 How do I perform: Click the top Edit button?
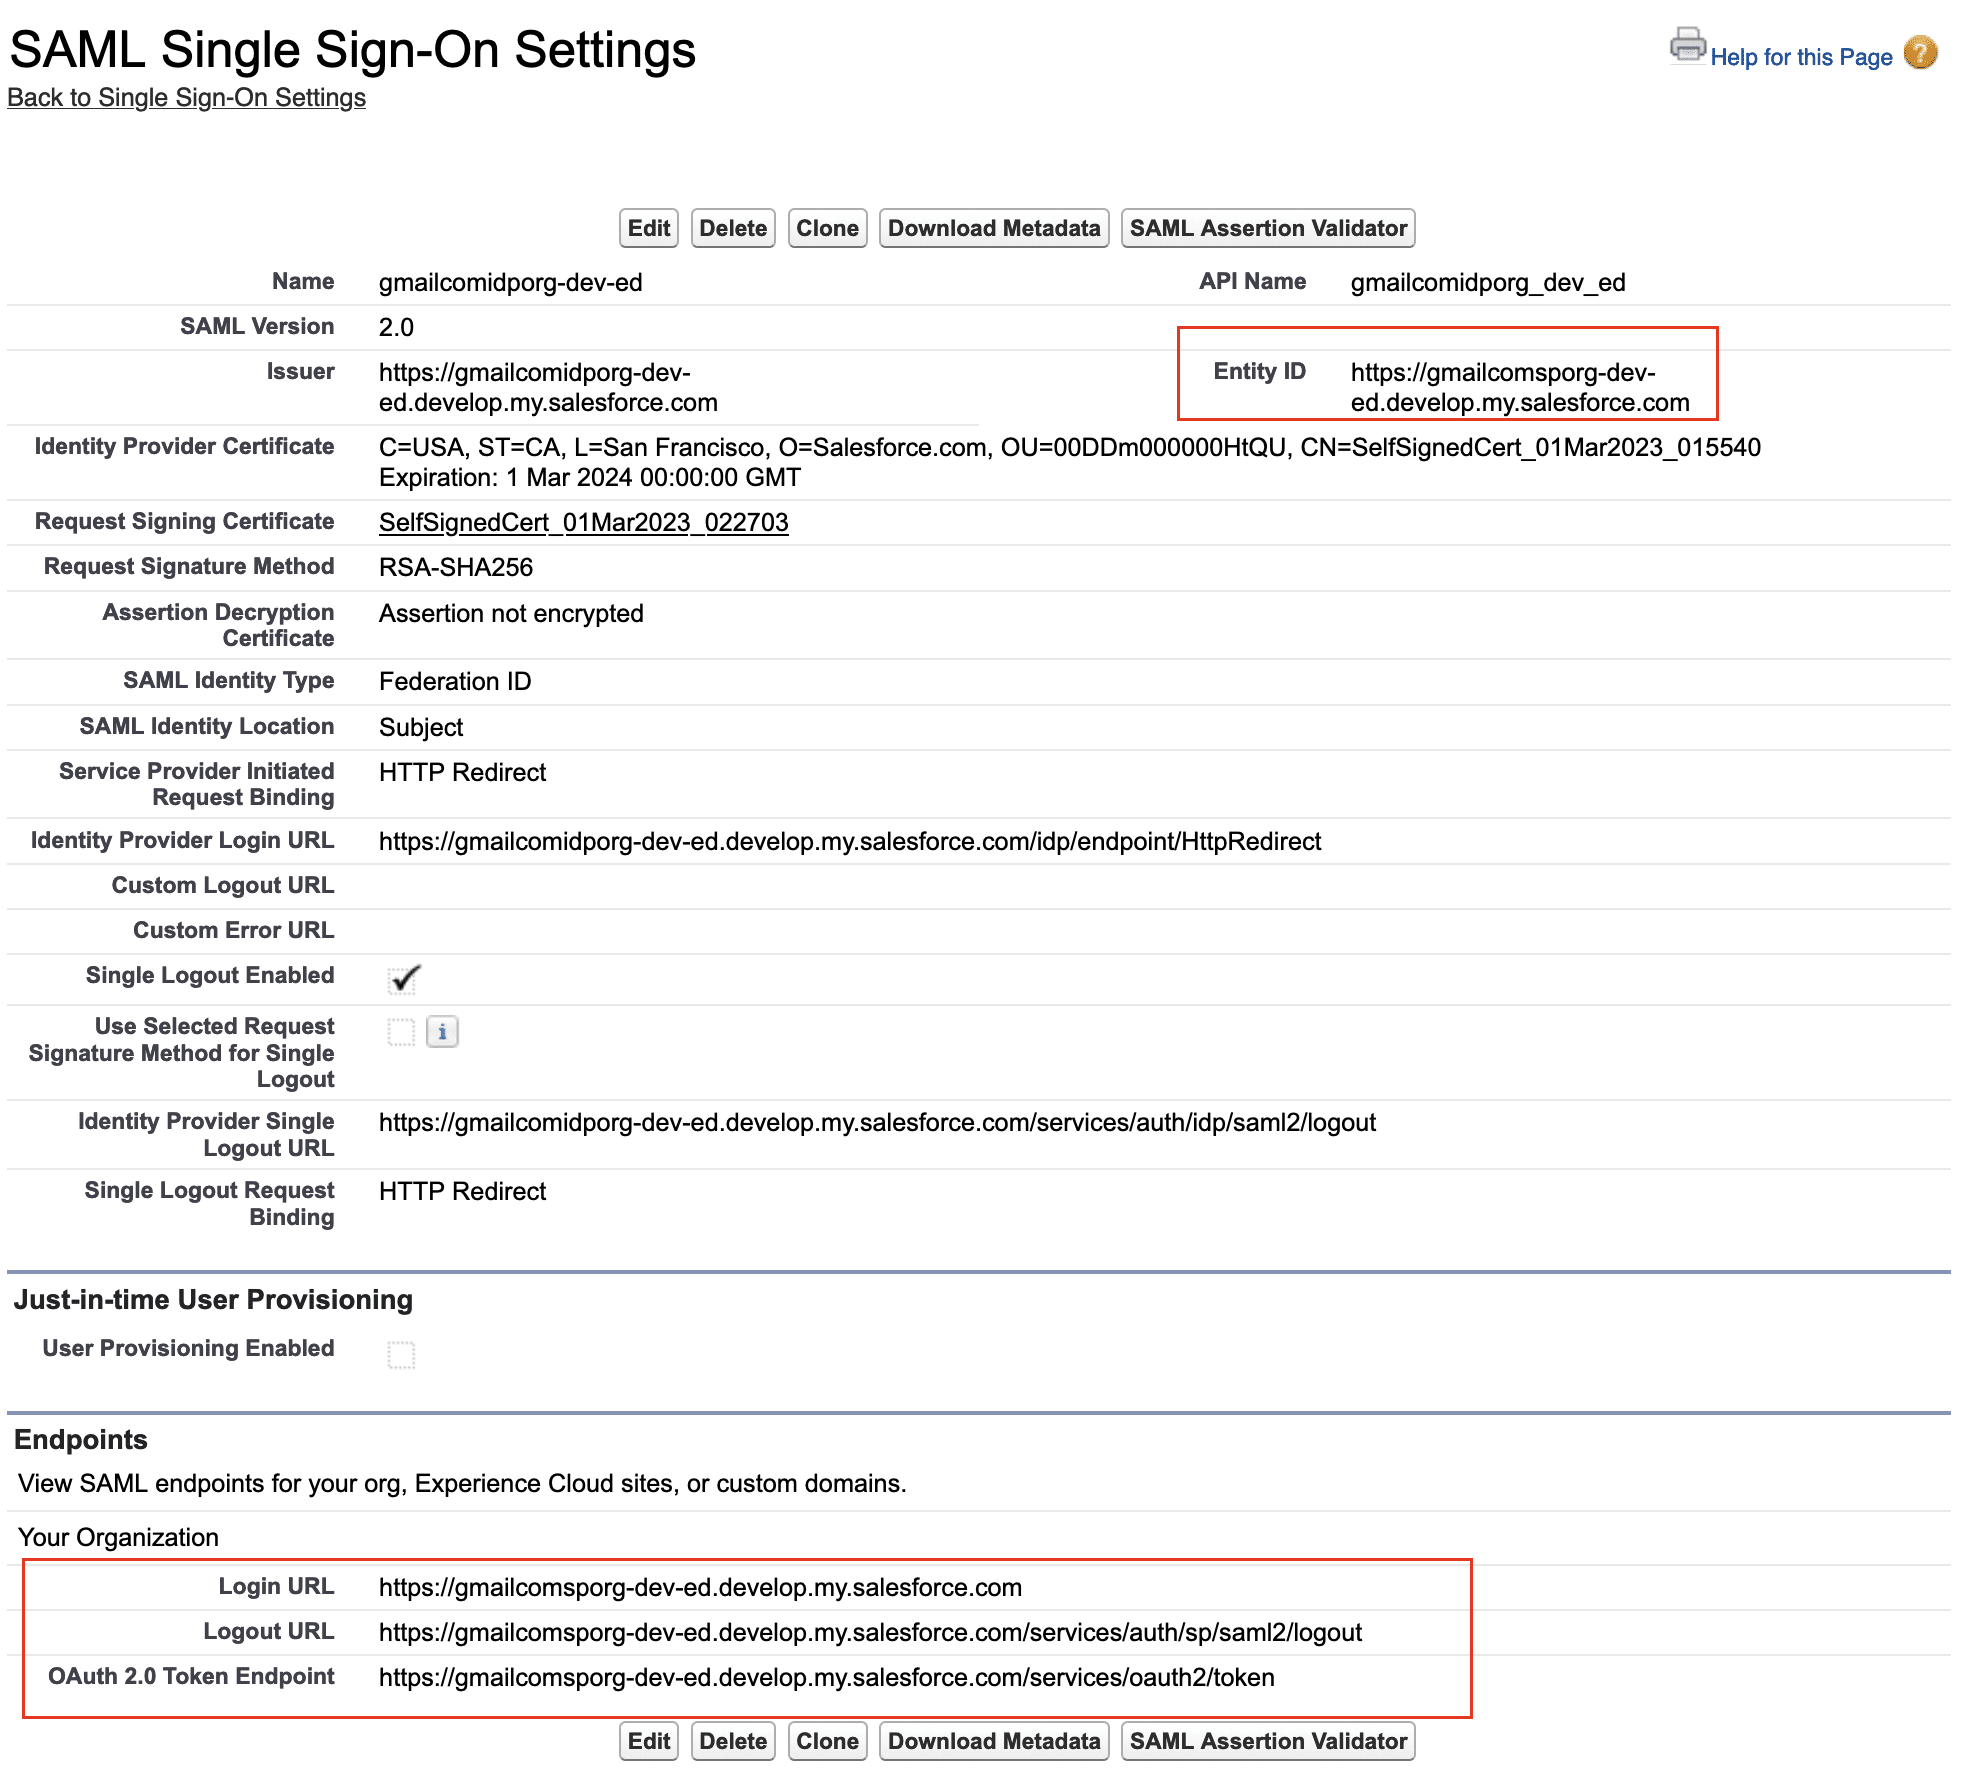[648, 227]
